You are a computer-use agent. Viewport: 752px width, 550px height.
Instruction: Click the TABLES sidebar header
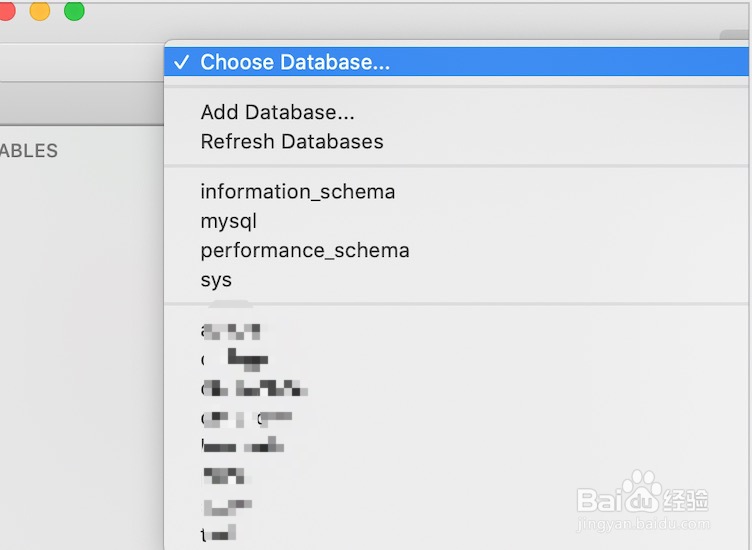pyautogui.click(x=29, y=151)
